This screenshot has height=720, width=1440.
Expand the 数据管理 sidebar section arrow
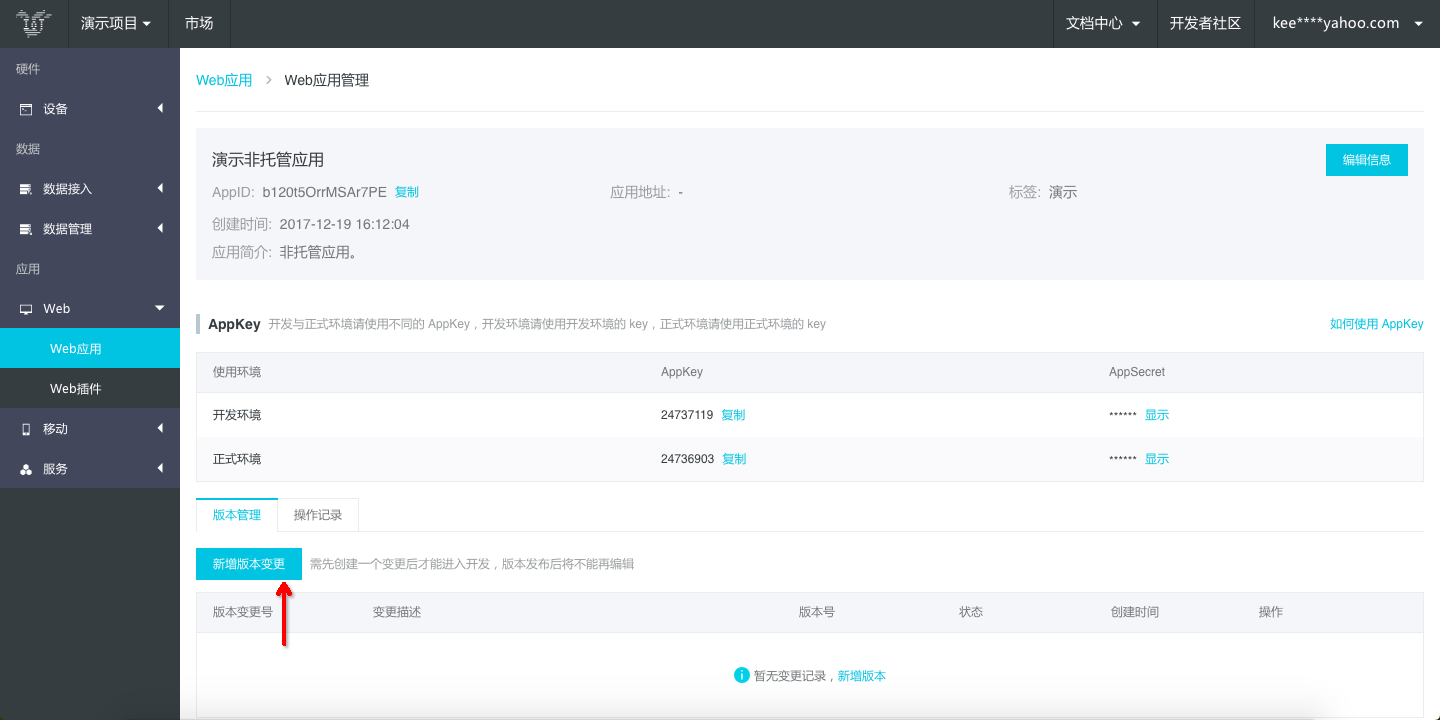[x=160, y=228]
